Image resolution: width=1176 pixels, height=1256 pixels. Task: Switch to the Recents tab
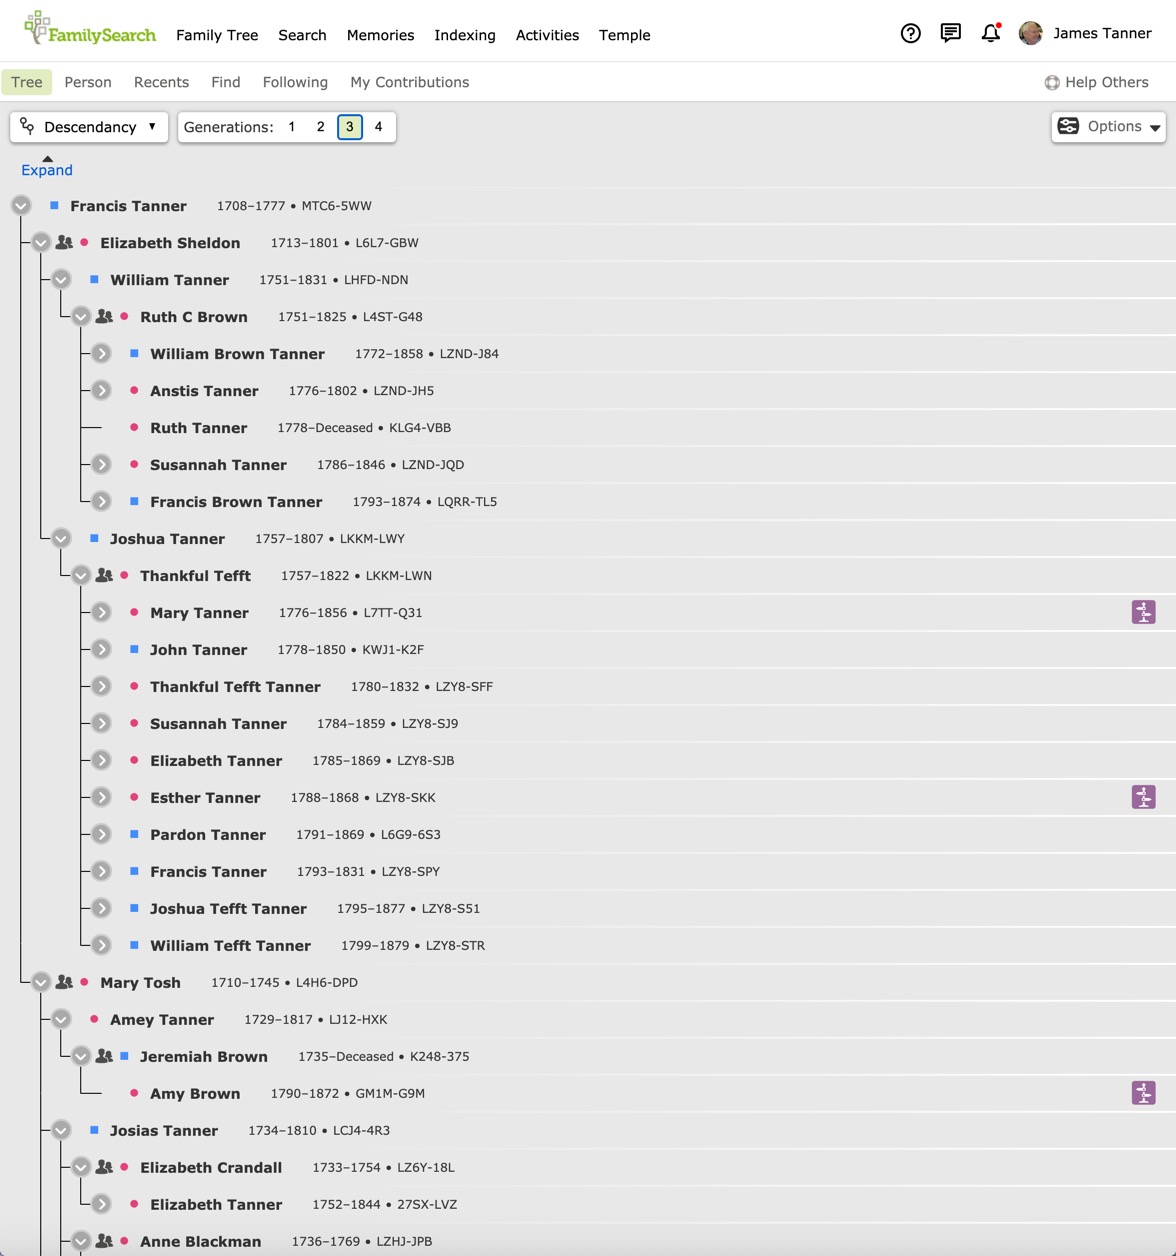coord(161,82)
